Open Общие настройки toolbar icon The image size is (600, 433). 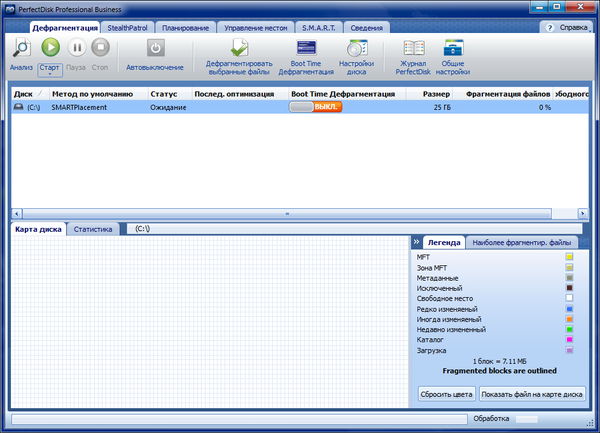click(x=453, y=49)
